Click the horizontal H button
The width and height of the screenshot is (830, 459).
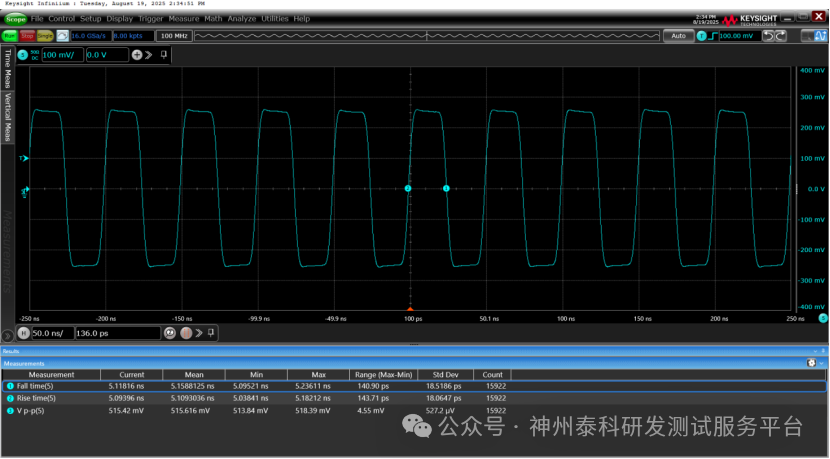[x=23, y=333]
